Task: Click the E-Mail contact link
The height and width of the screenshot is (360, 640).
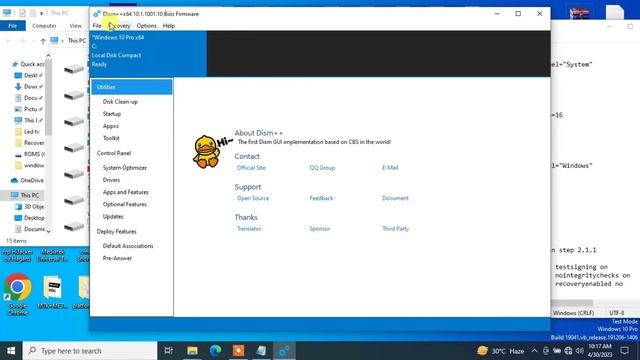Action: [390, 168]
